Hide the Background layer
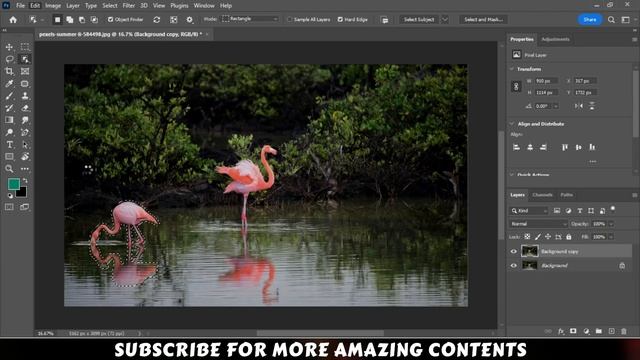The width and height of the screenshot is (640, 360). tap(514, 266)
